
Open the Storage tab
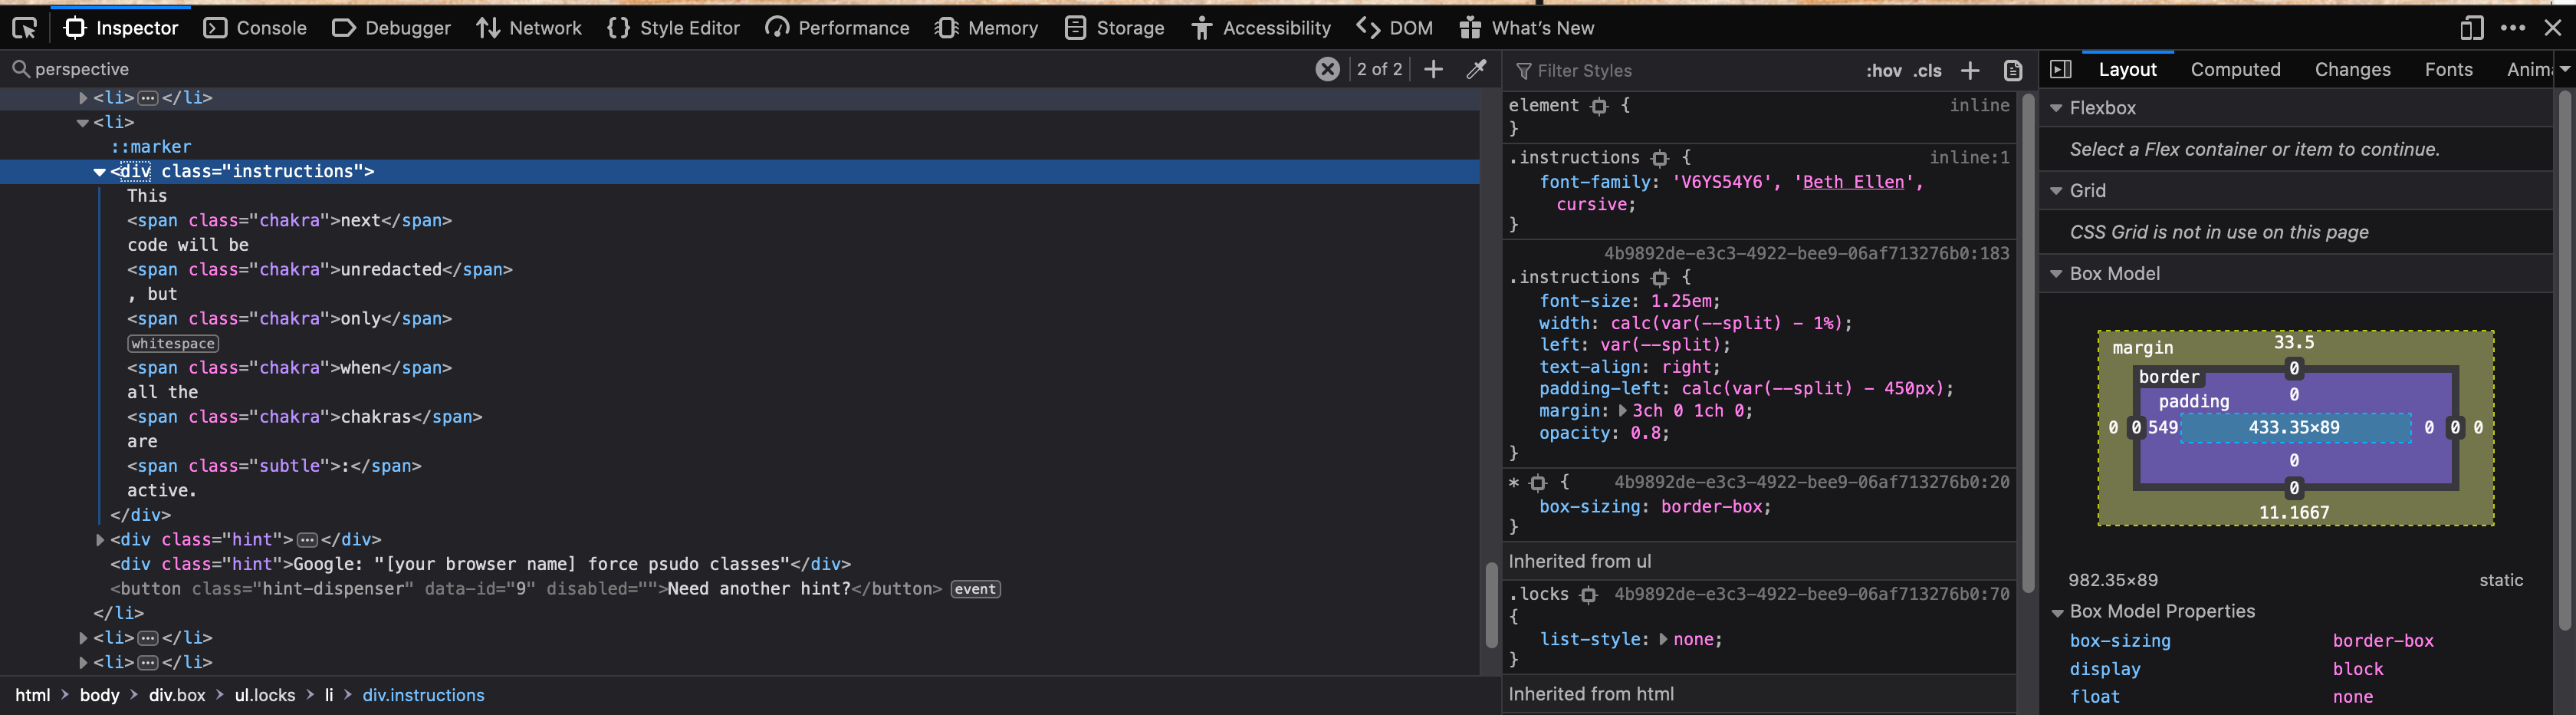(1114, 28)
